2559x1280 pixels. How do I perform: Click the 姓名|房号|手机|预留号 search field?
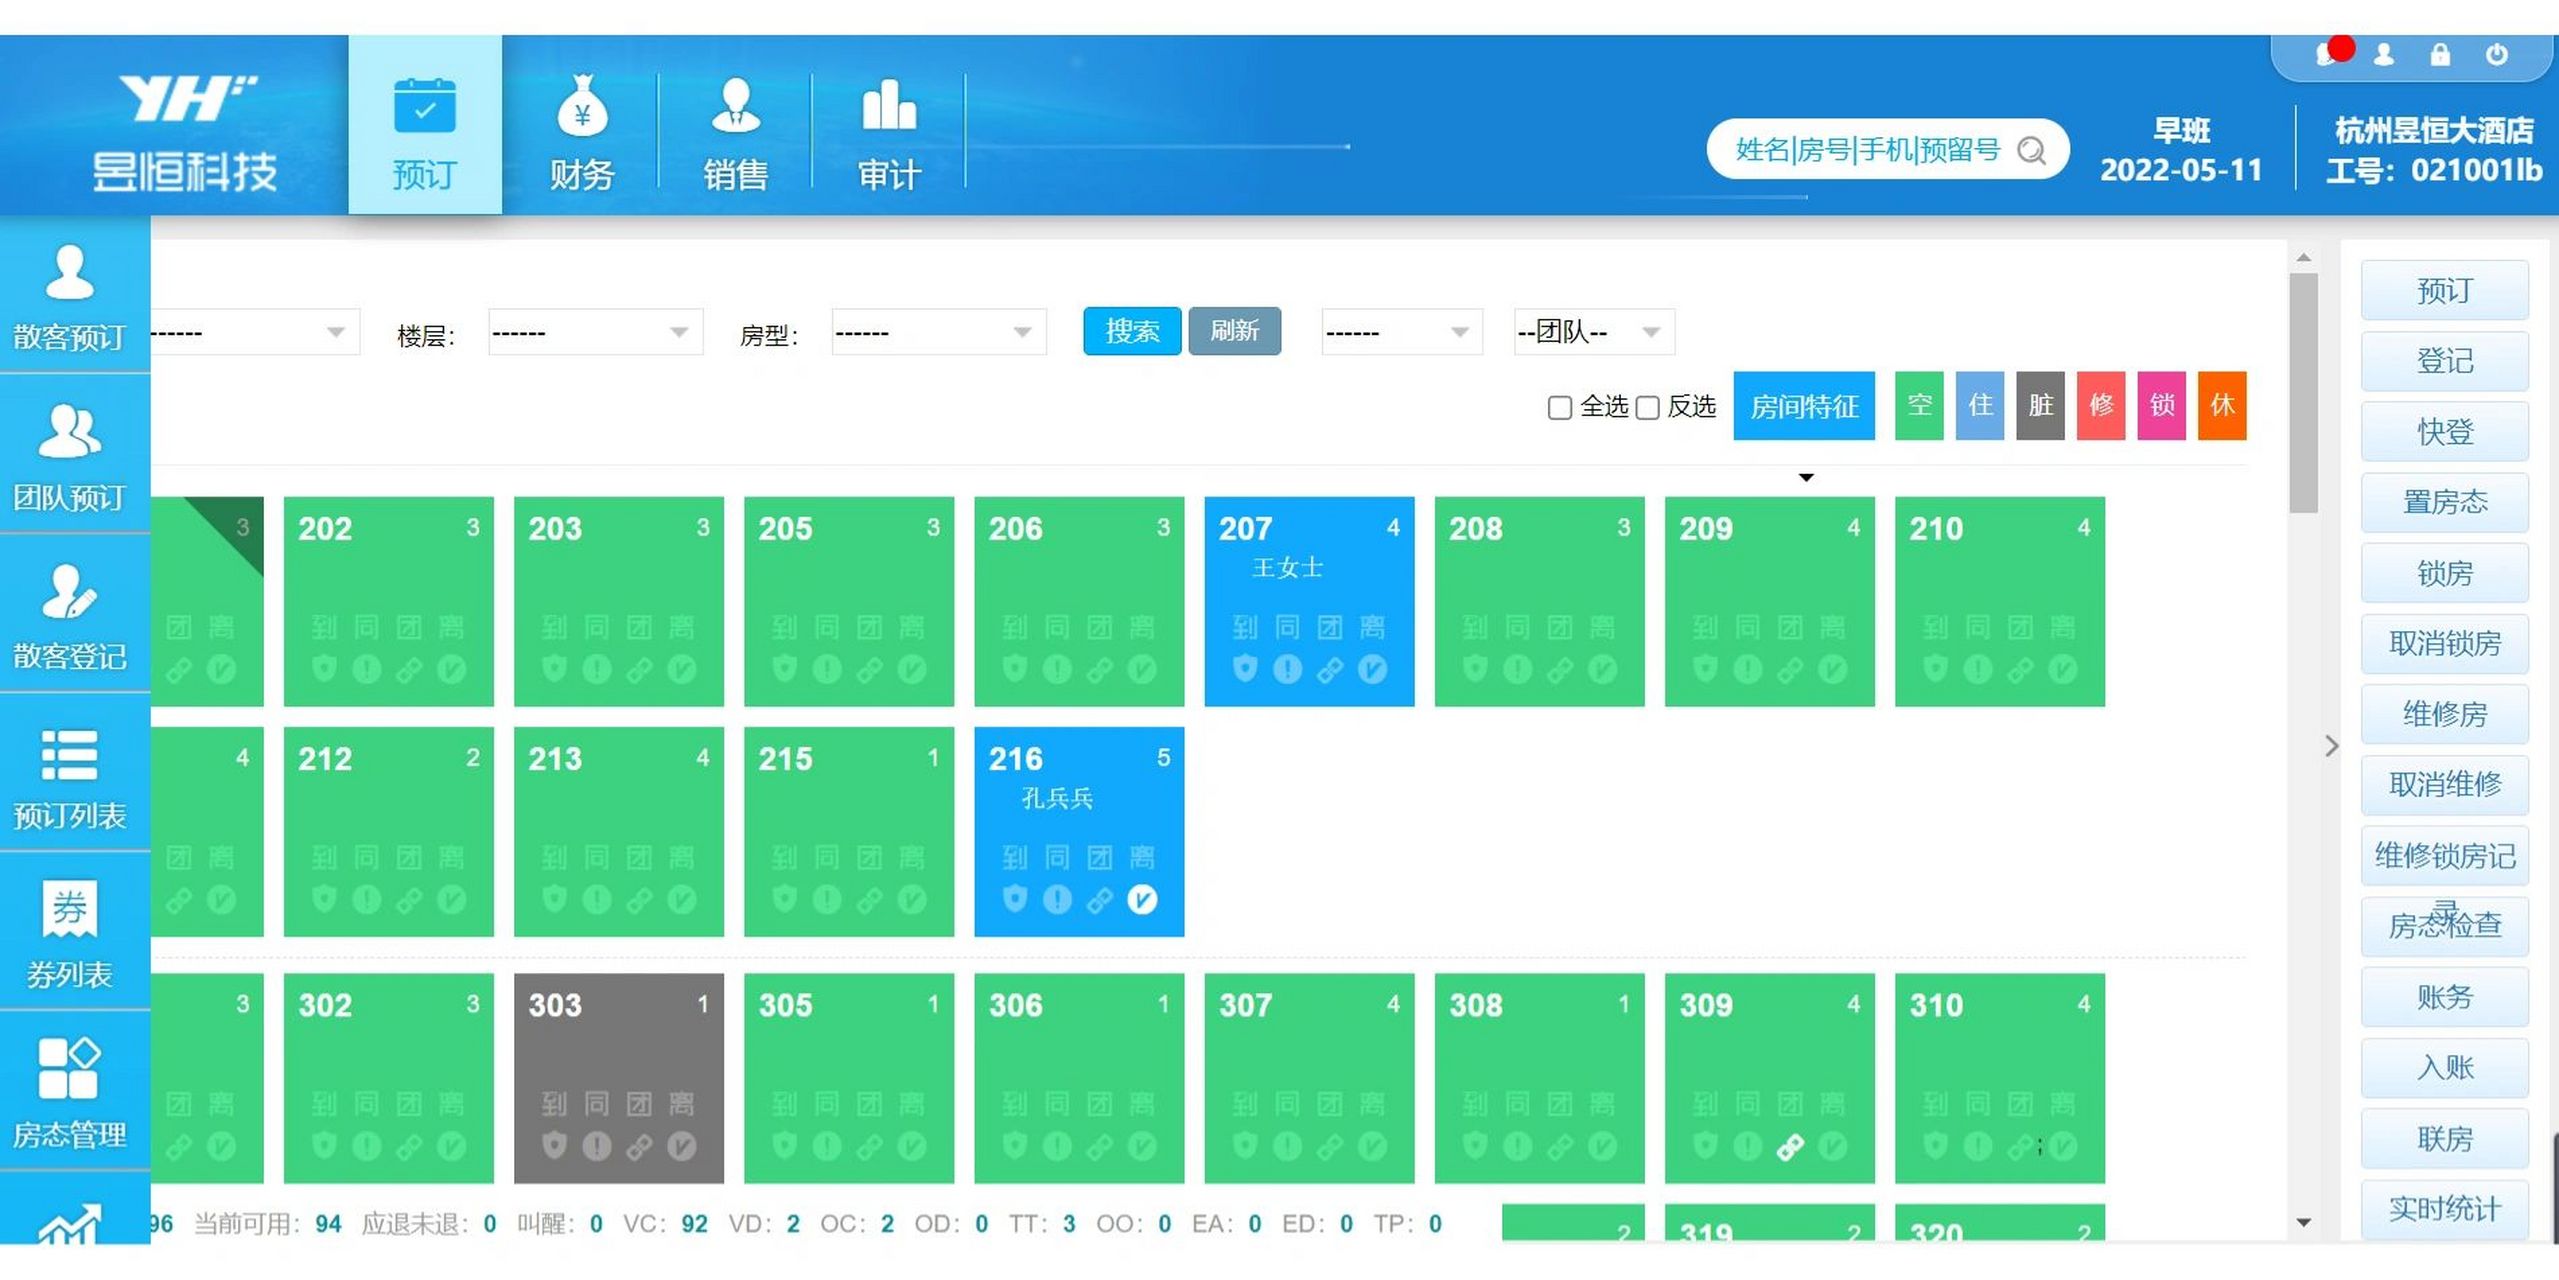(1868, 150)
